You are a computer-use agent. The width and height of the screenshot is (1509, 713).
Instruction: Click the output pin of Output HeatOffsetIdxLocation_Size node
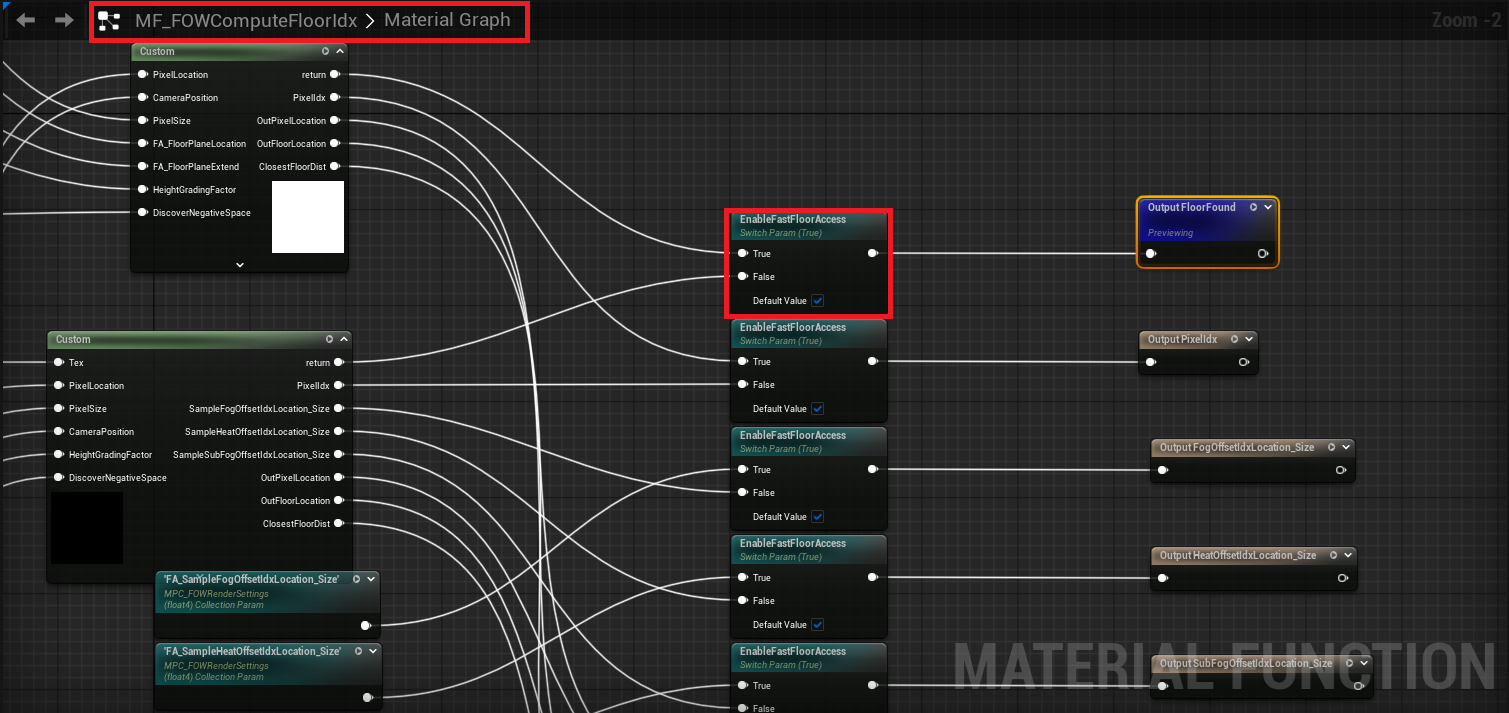tap(1342, 578)
